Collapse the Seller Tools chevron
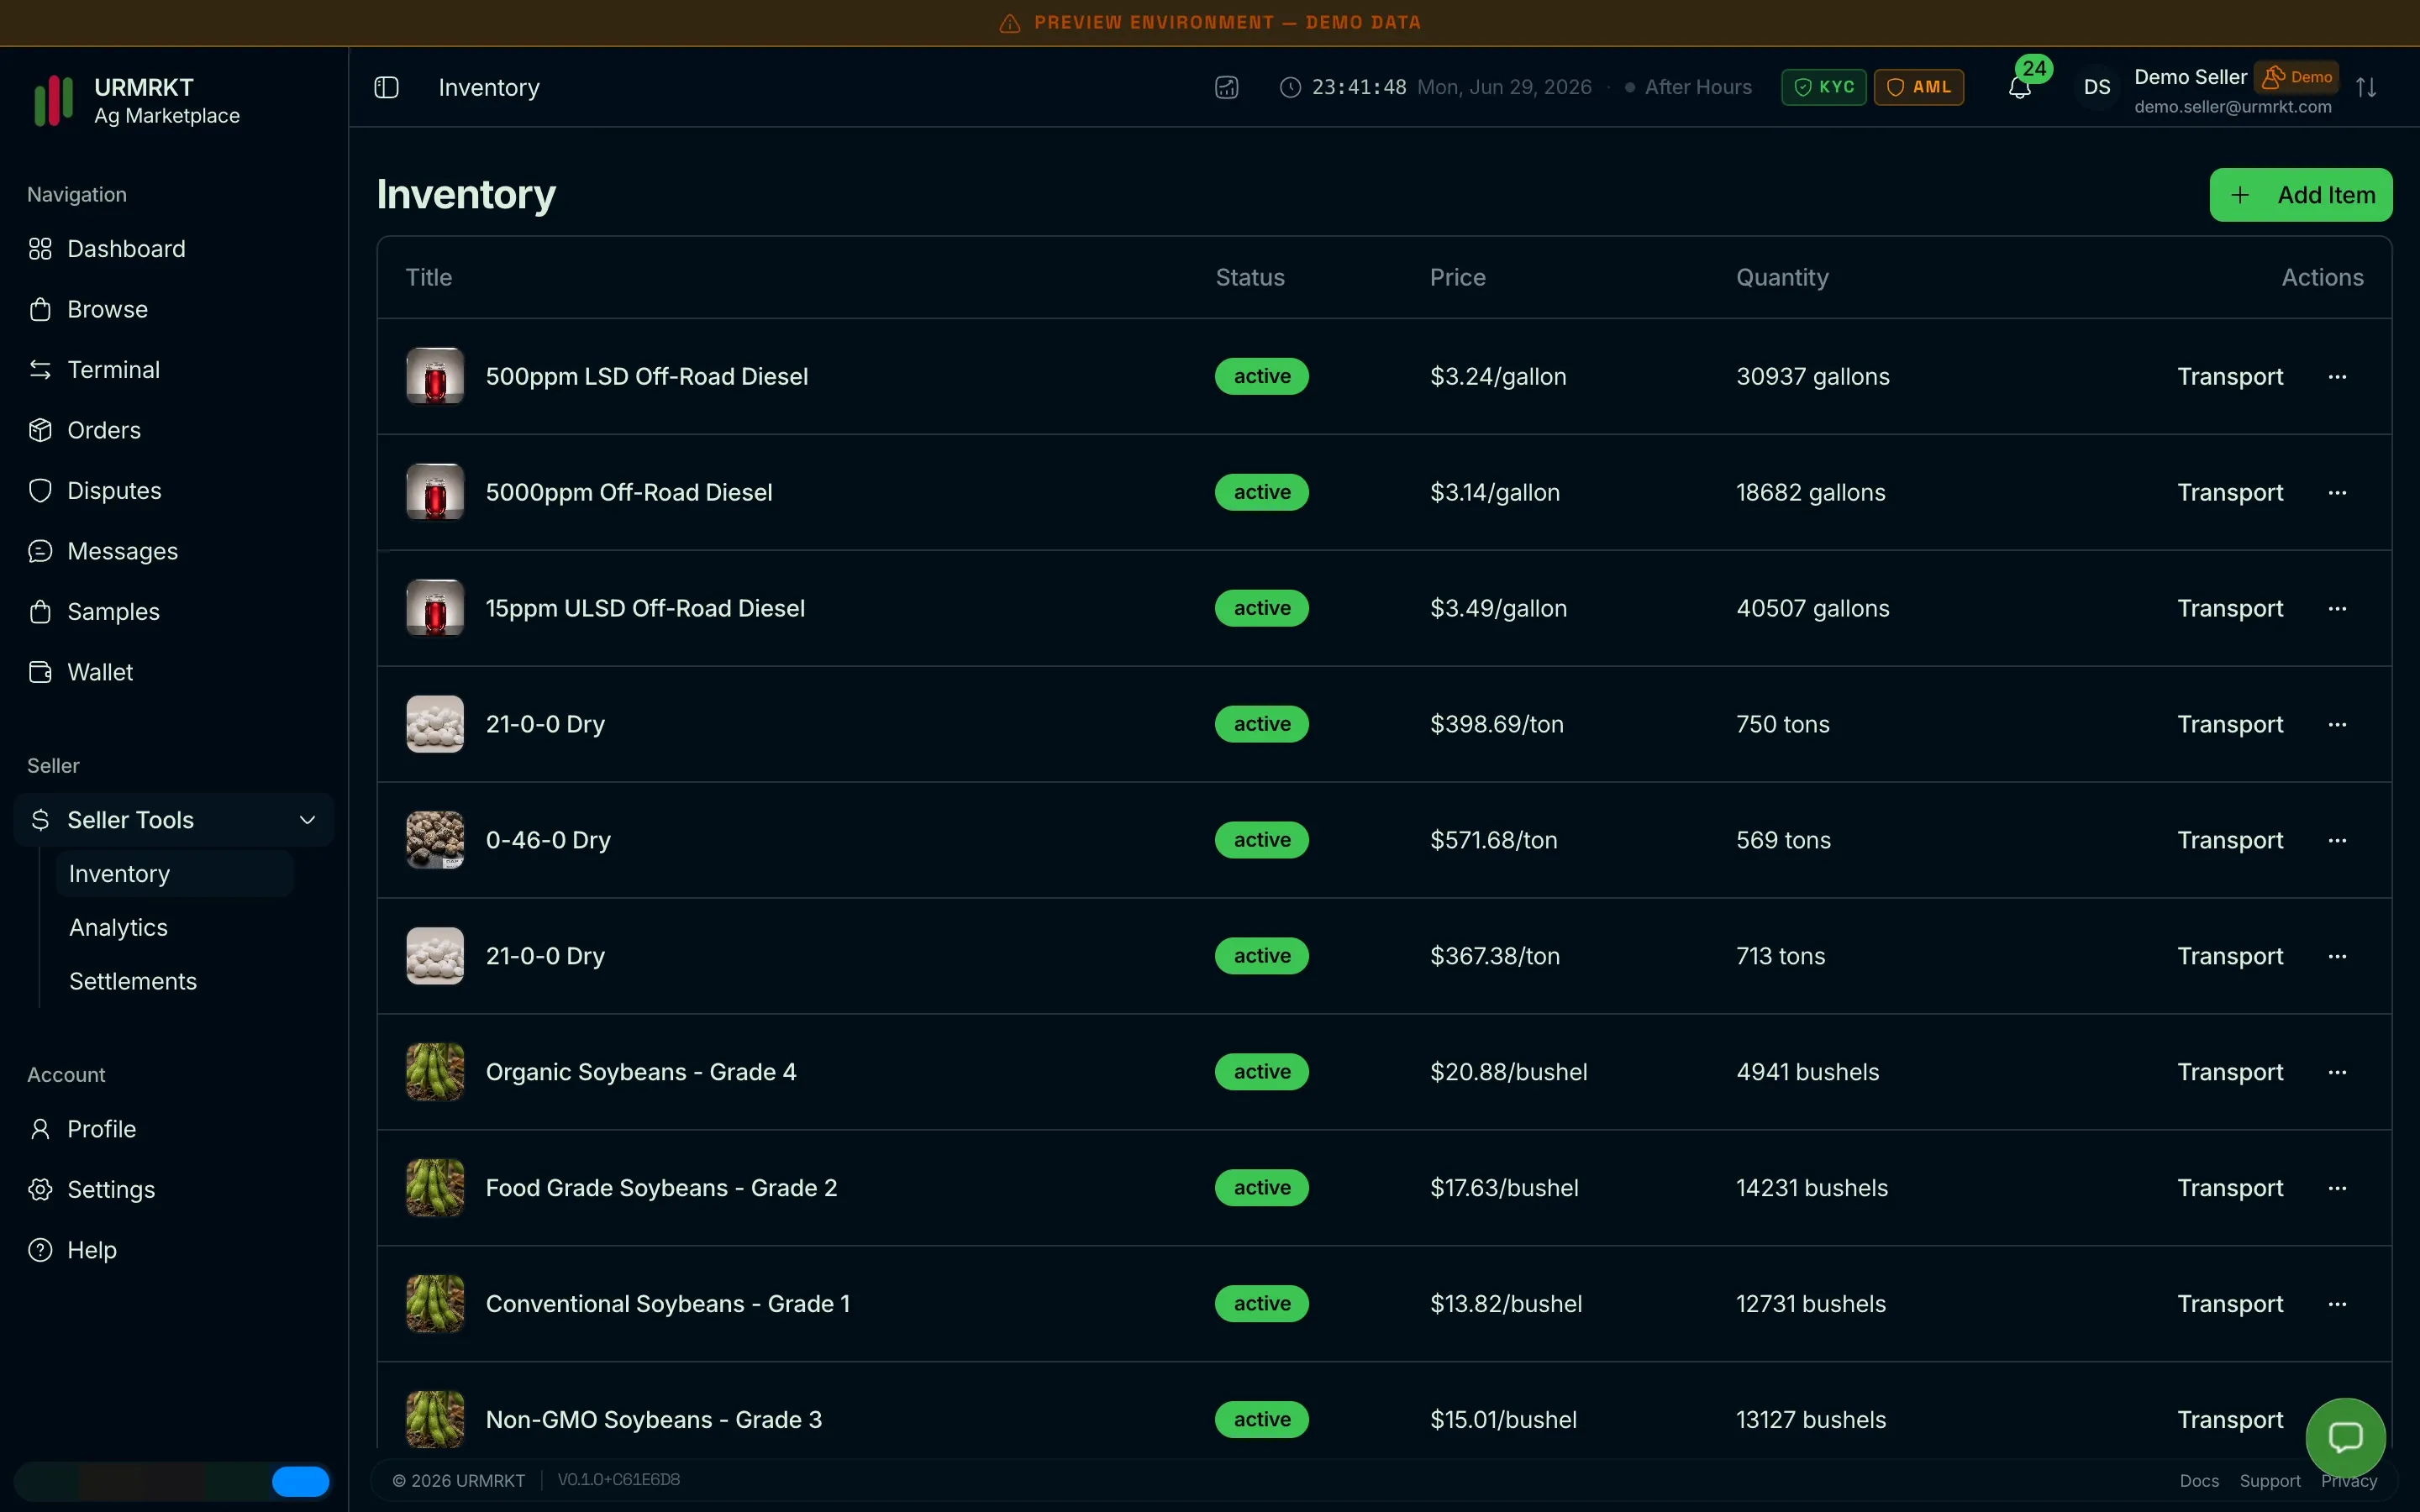This screenshot has height=1512, width=2420. click(x=308, y=820)
